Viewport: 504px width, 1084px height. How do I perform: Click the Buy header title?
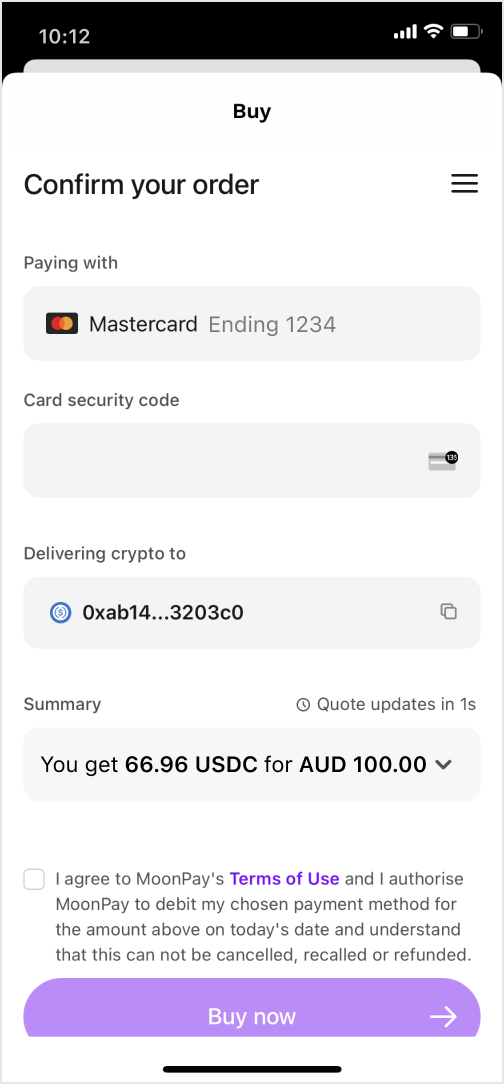click(x=252, y=111)
